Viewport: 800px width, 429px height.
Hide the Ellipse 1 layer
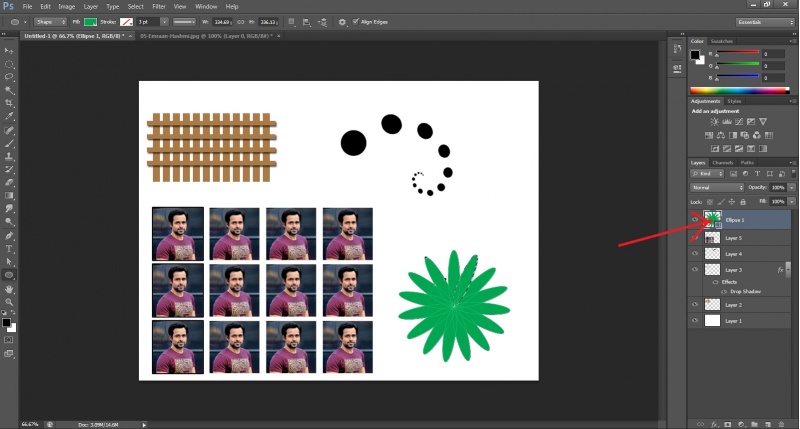[x=695, y=218]
